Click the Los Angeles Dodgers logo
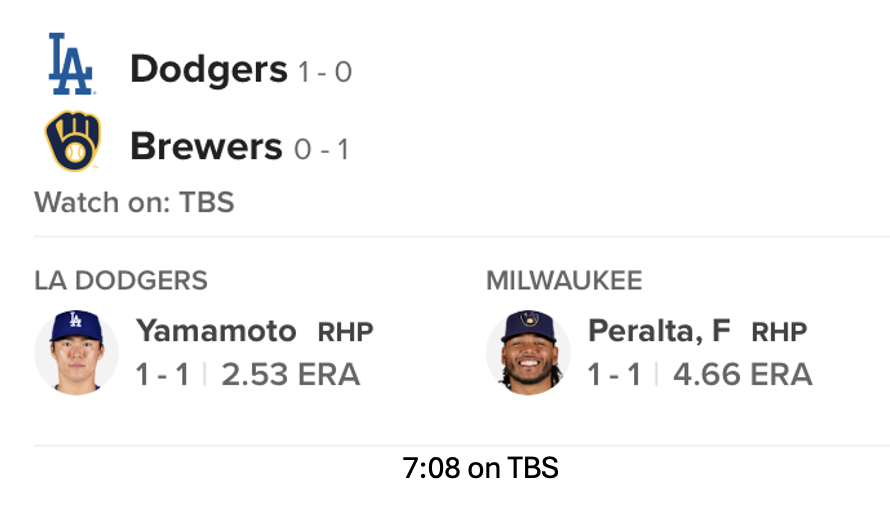This screenshot has height=510, width=890. (71, 65)
